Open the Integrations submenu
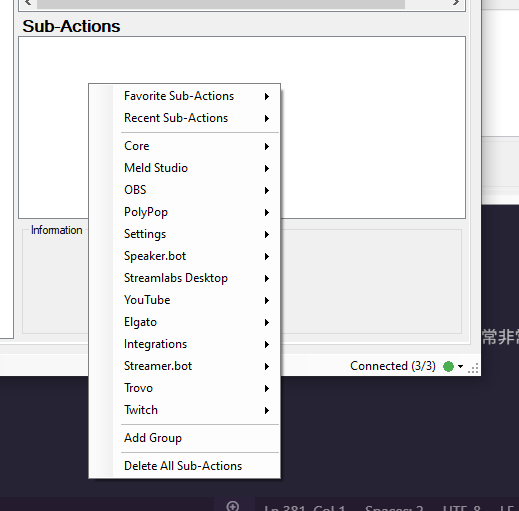 click(184, 344)
